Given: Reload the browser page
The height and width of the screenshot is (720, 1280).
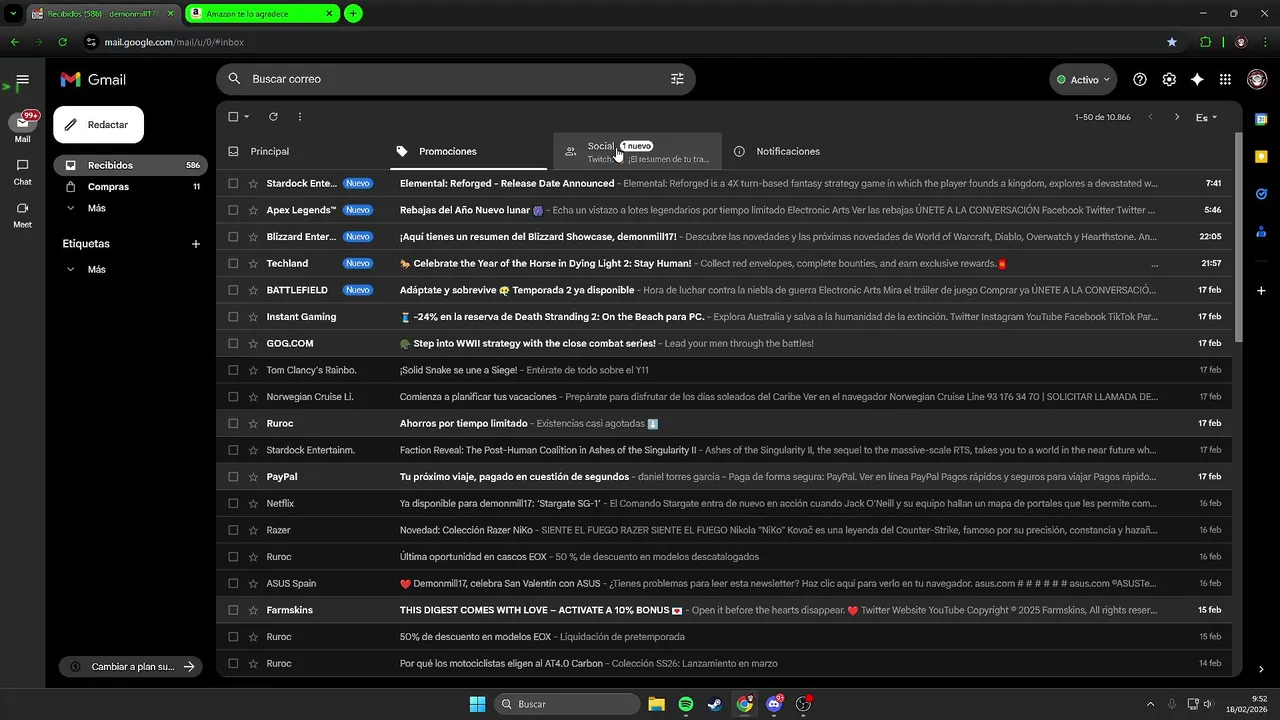Looking at the screenshot, I should point(62,42).
